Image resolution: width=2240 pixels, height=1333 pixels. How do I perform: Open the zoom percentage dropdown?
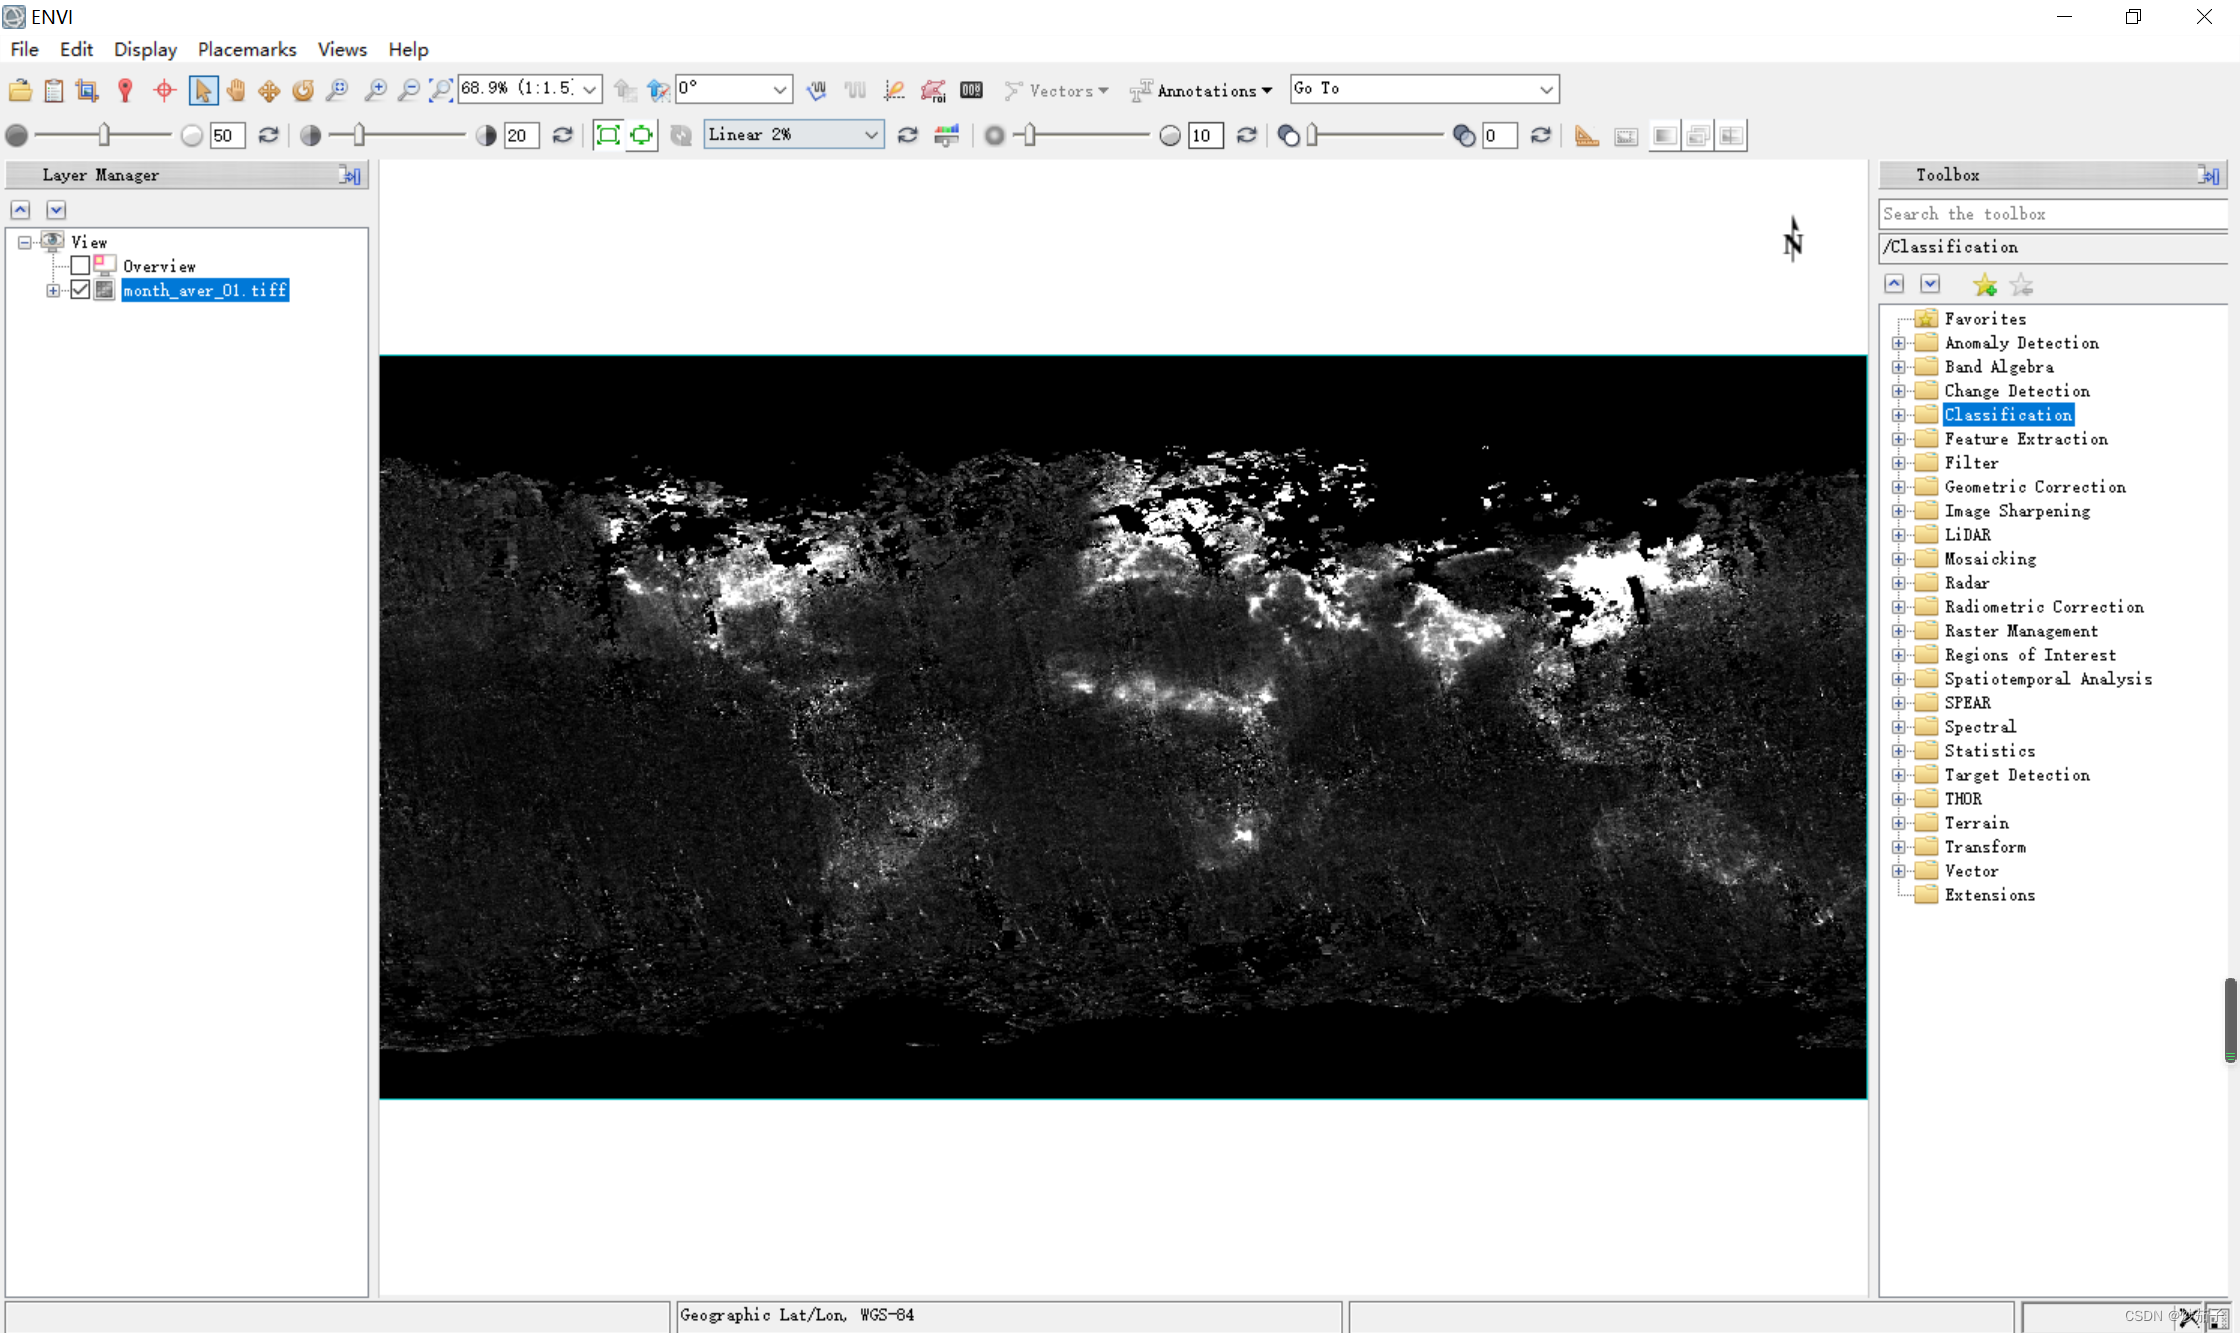tap(590, 89)
